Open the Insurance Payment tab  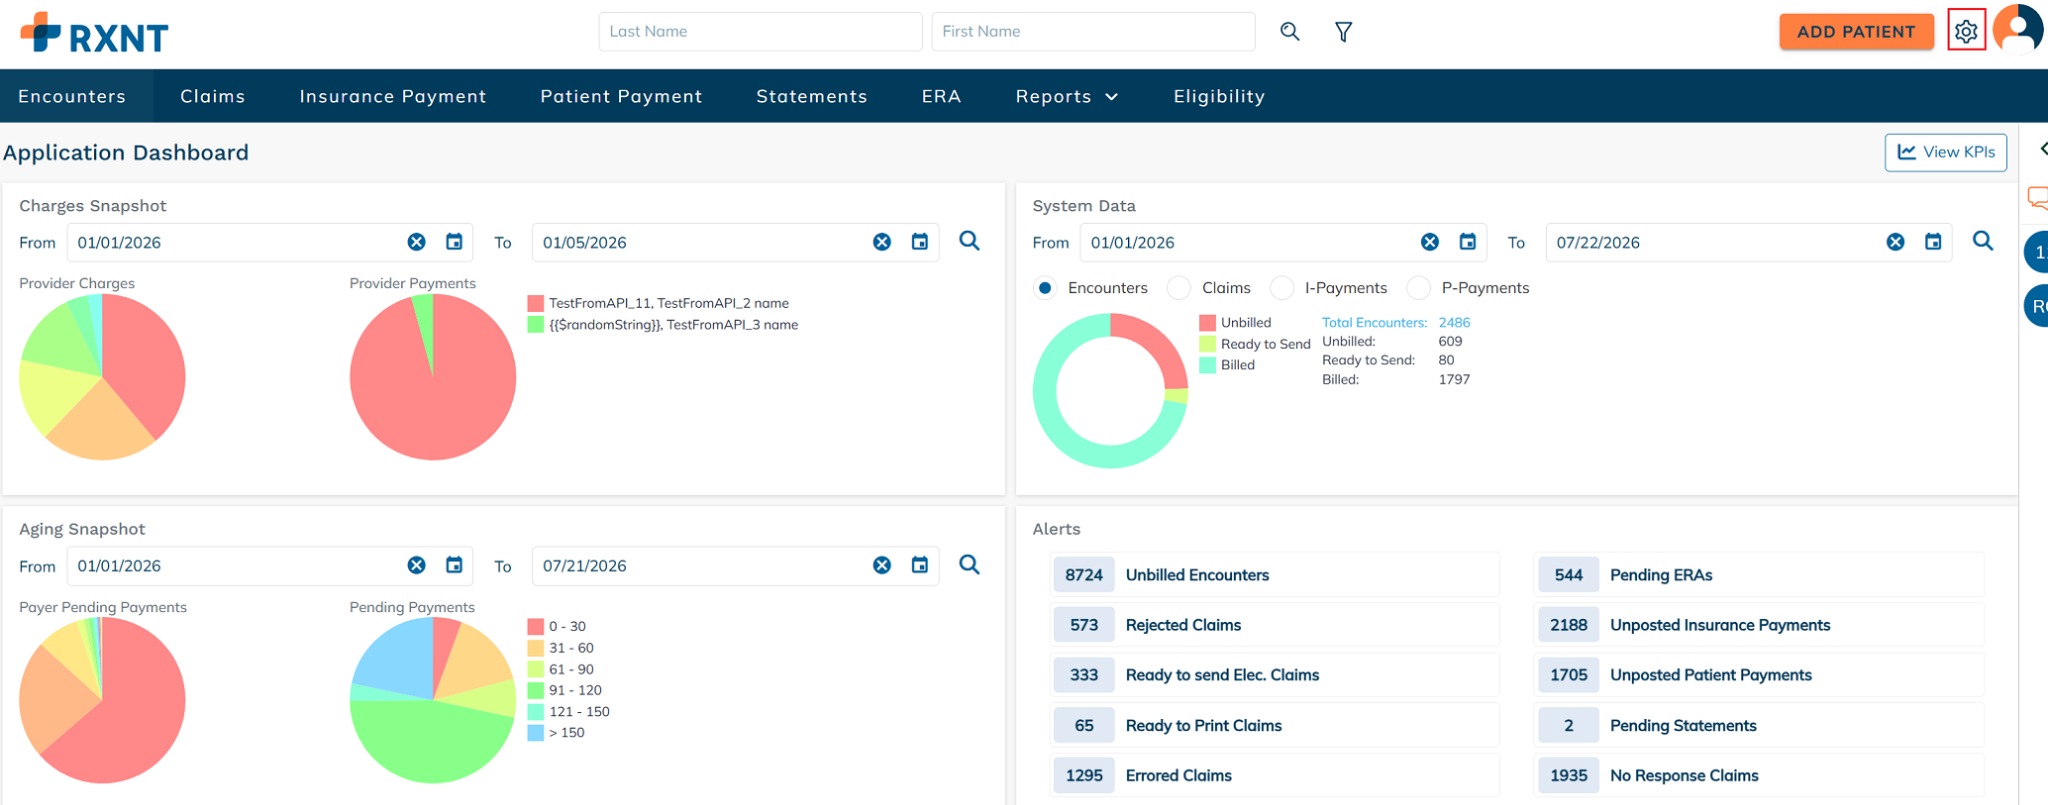click(393, 96)
